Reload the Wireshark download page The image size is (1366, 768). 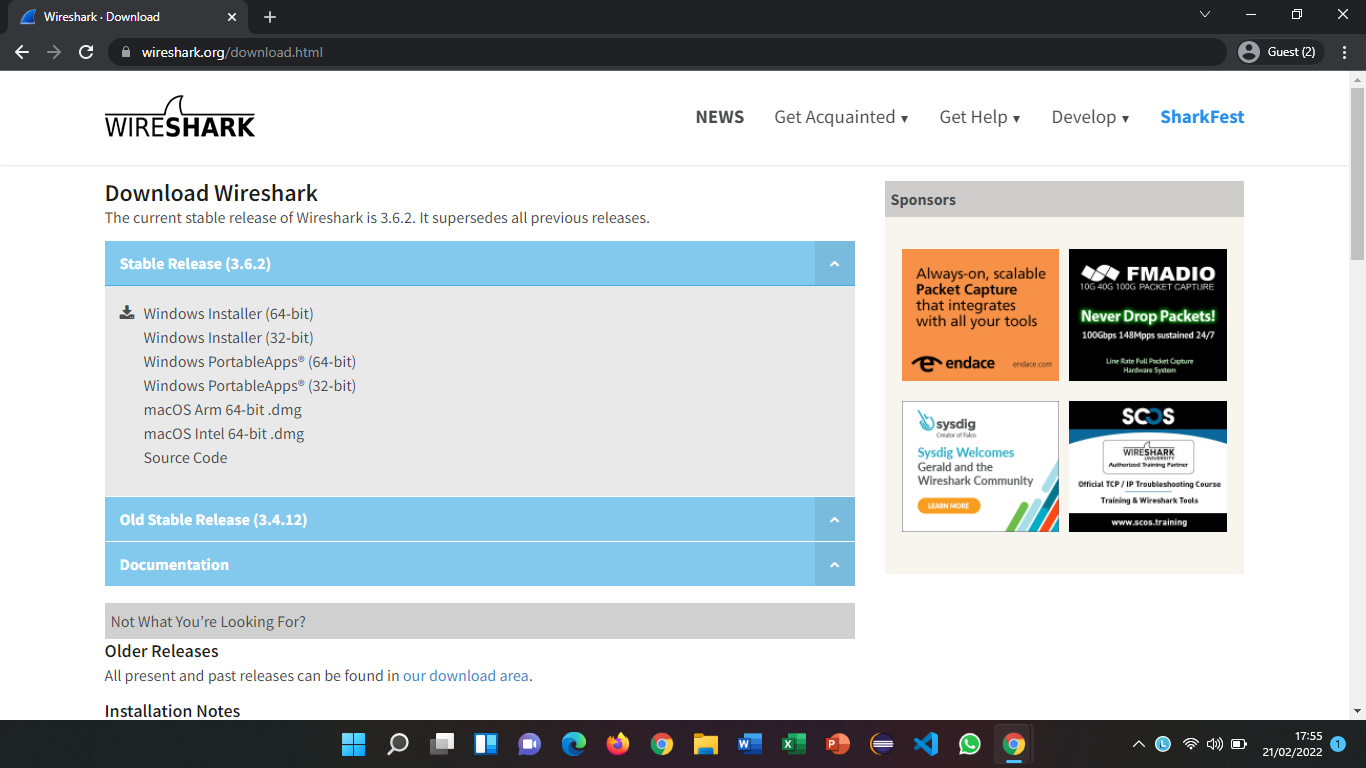[x=86, y=52]
